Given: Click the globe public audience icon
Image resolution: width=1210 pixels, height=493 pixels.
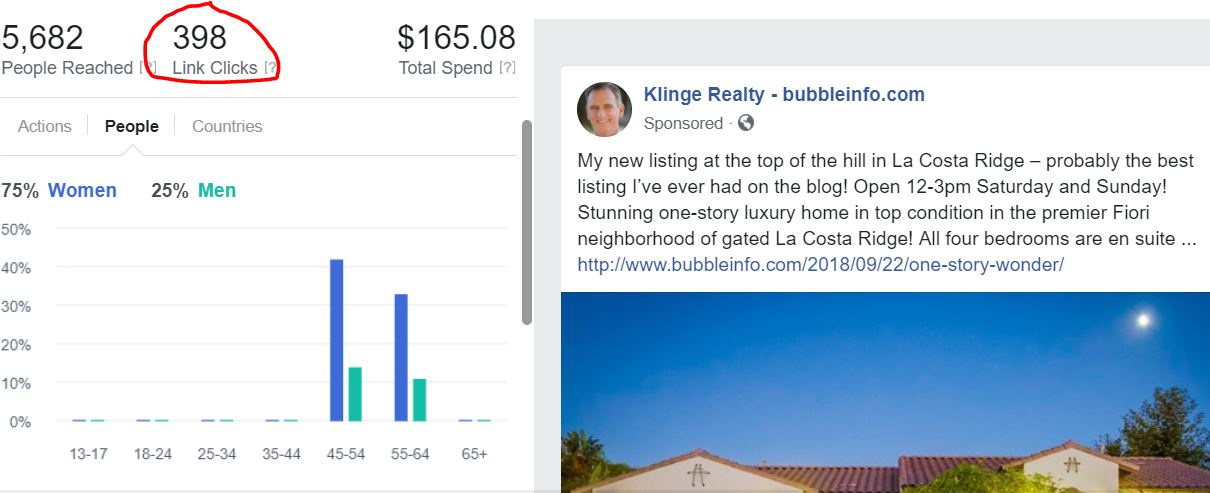Looking at the screenshot, I should tap(746, 124).
